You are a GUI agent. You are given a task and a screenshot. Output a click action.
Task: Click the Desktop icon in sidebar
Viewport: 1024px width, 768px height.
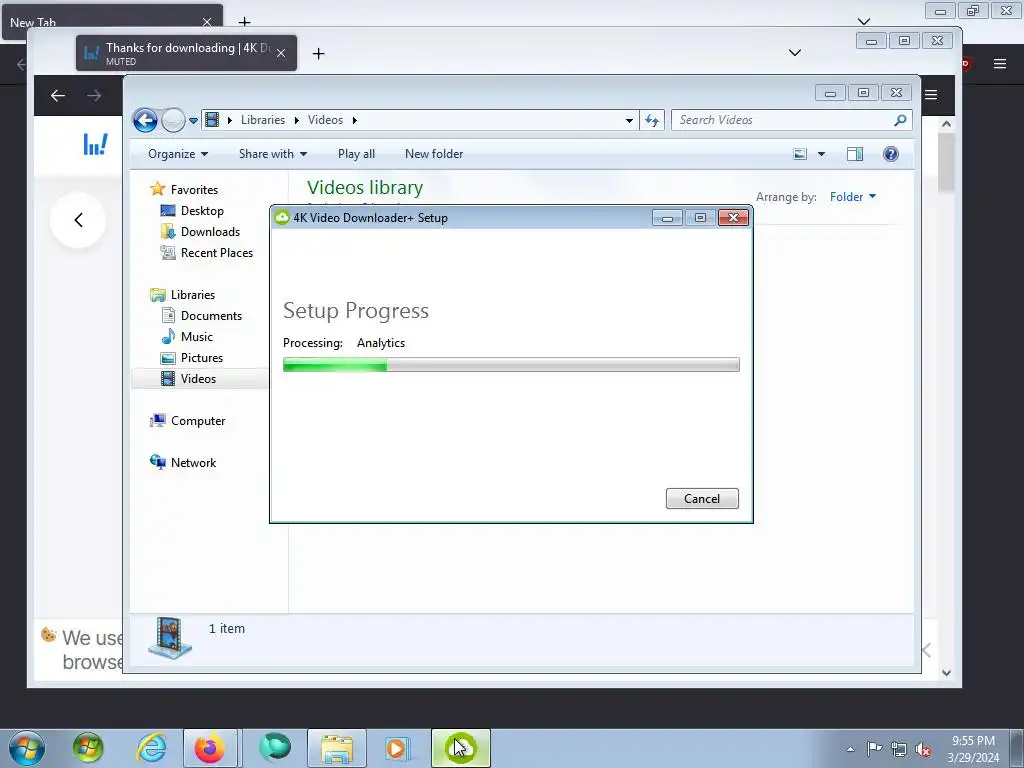[168, 210]
